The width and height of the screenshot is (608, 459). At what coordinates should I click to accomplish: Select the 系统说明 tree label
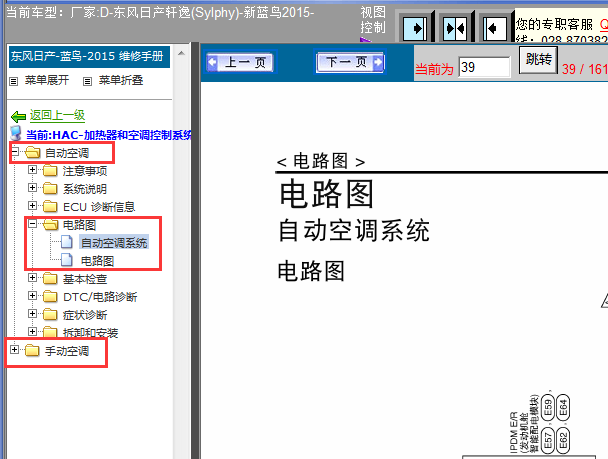(85, 189)
